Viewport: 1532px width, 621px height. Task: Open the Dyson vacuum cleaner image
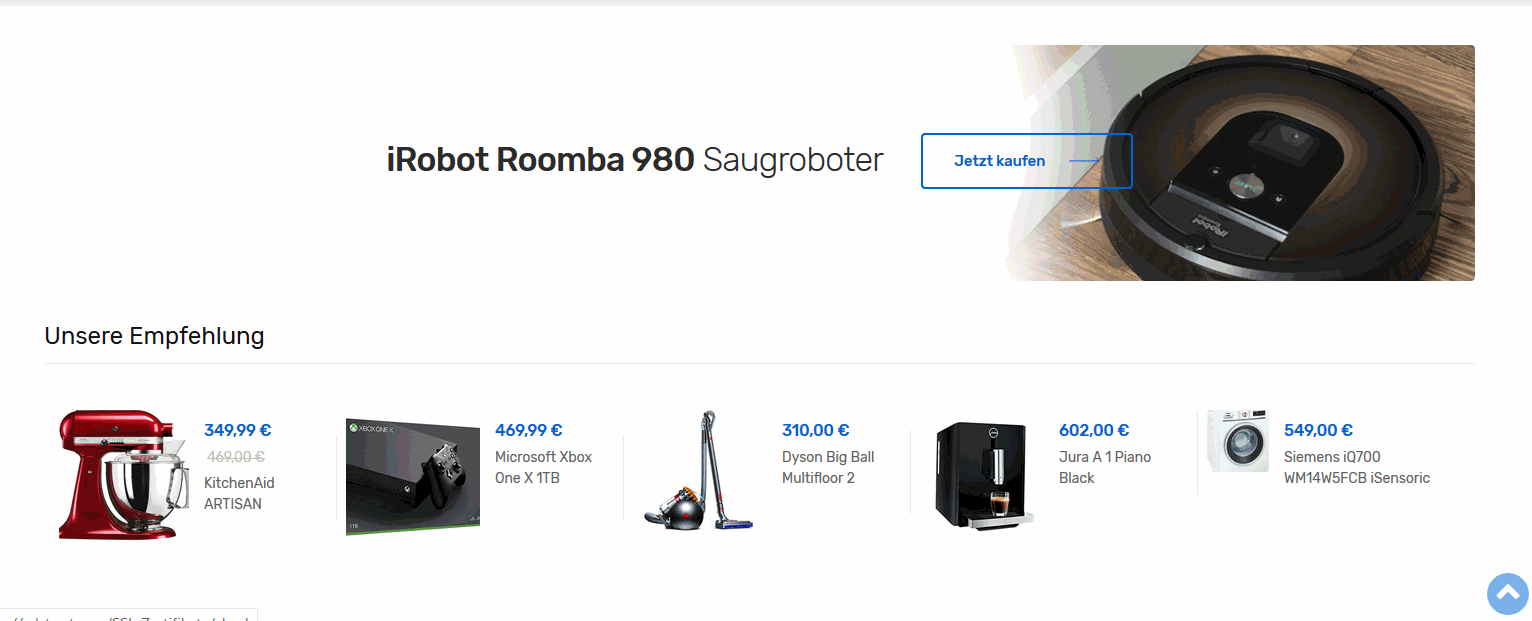(699, 470)
